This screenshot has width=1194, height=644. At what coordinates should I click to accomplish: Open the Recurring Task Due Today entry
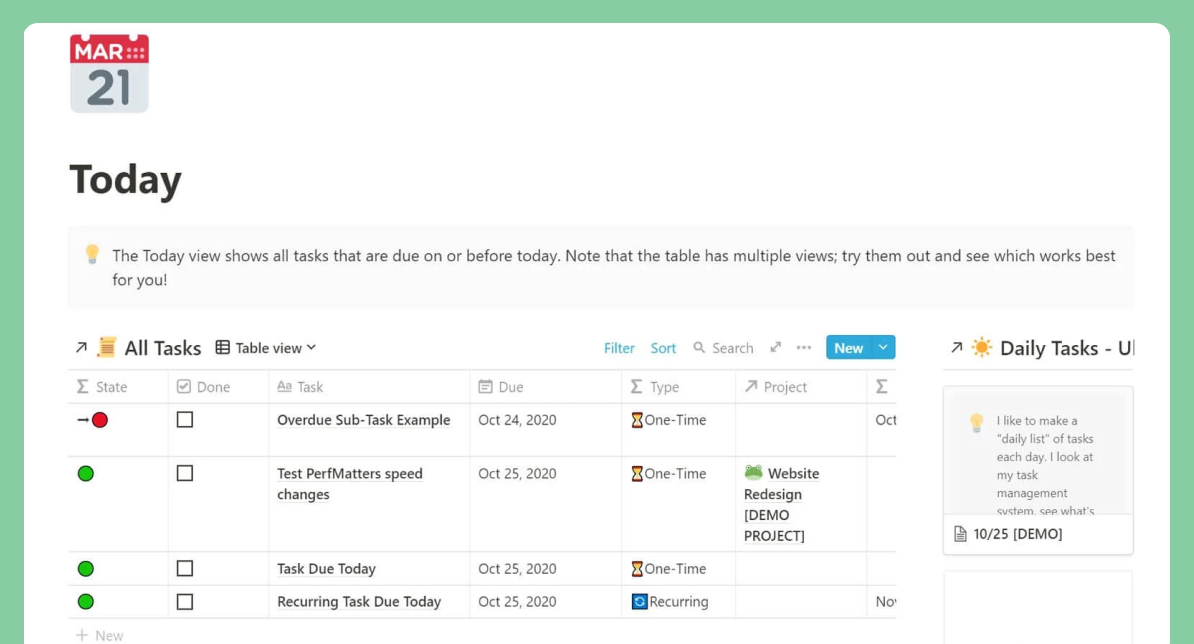359,601
